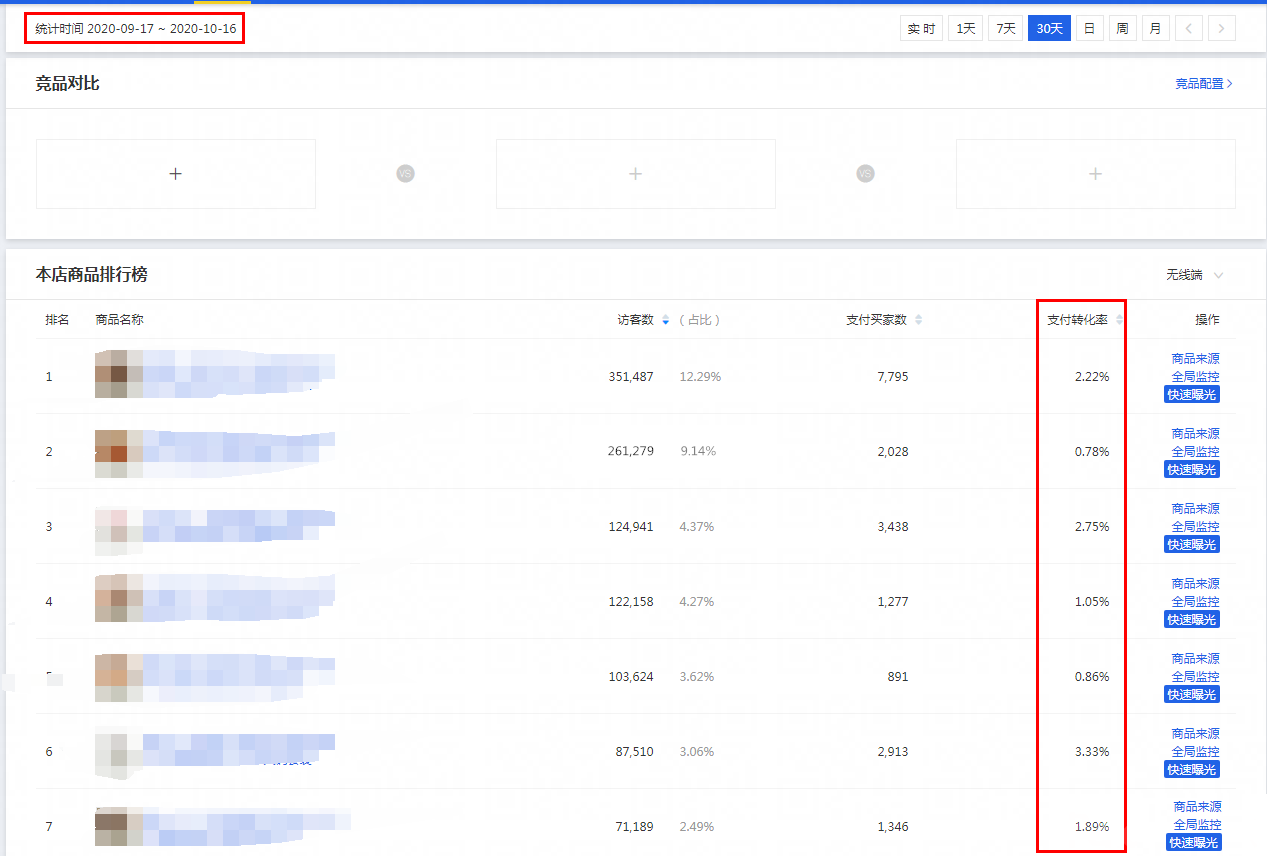Select the 30天 time range
This screenshot has height=856, width=1267.
coord(1049,29)
